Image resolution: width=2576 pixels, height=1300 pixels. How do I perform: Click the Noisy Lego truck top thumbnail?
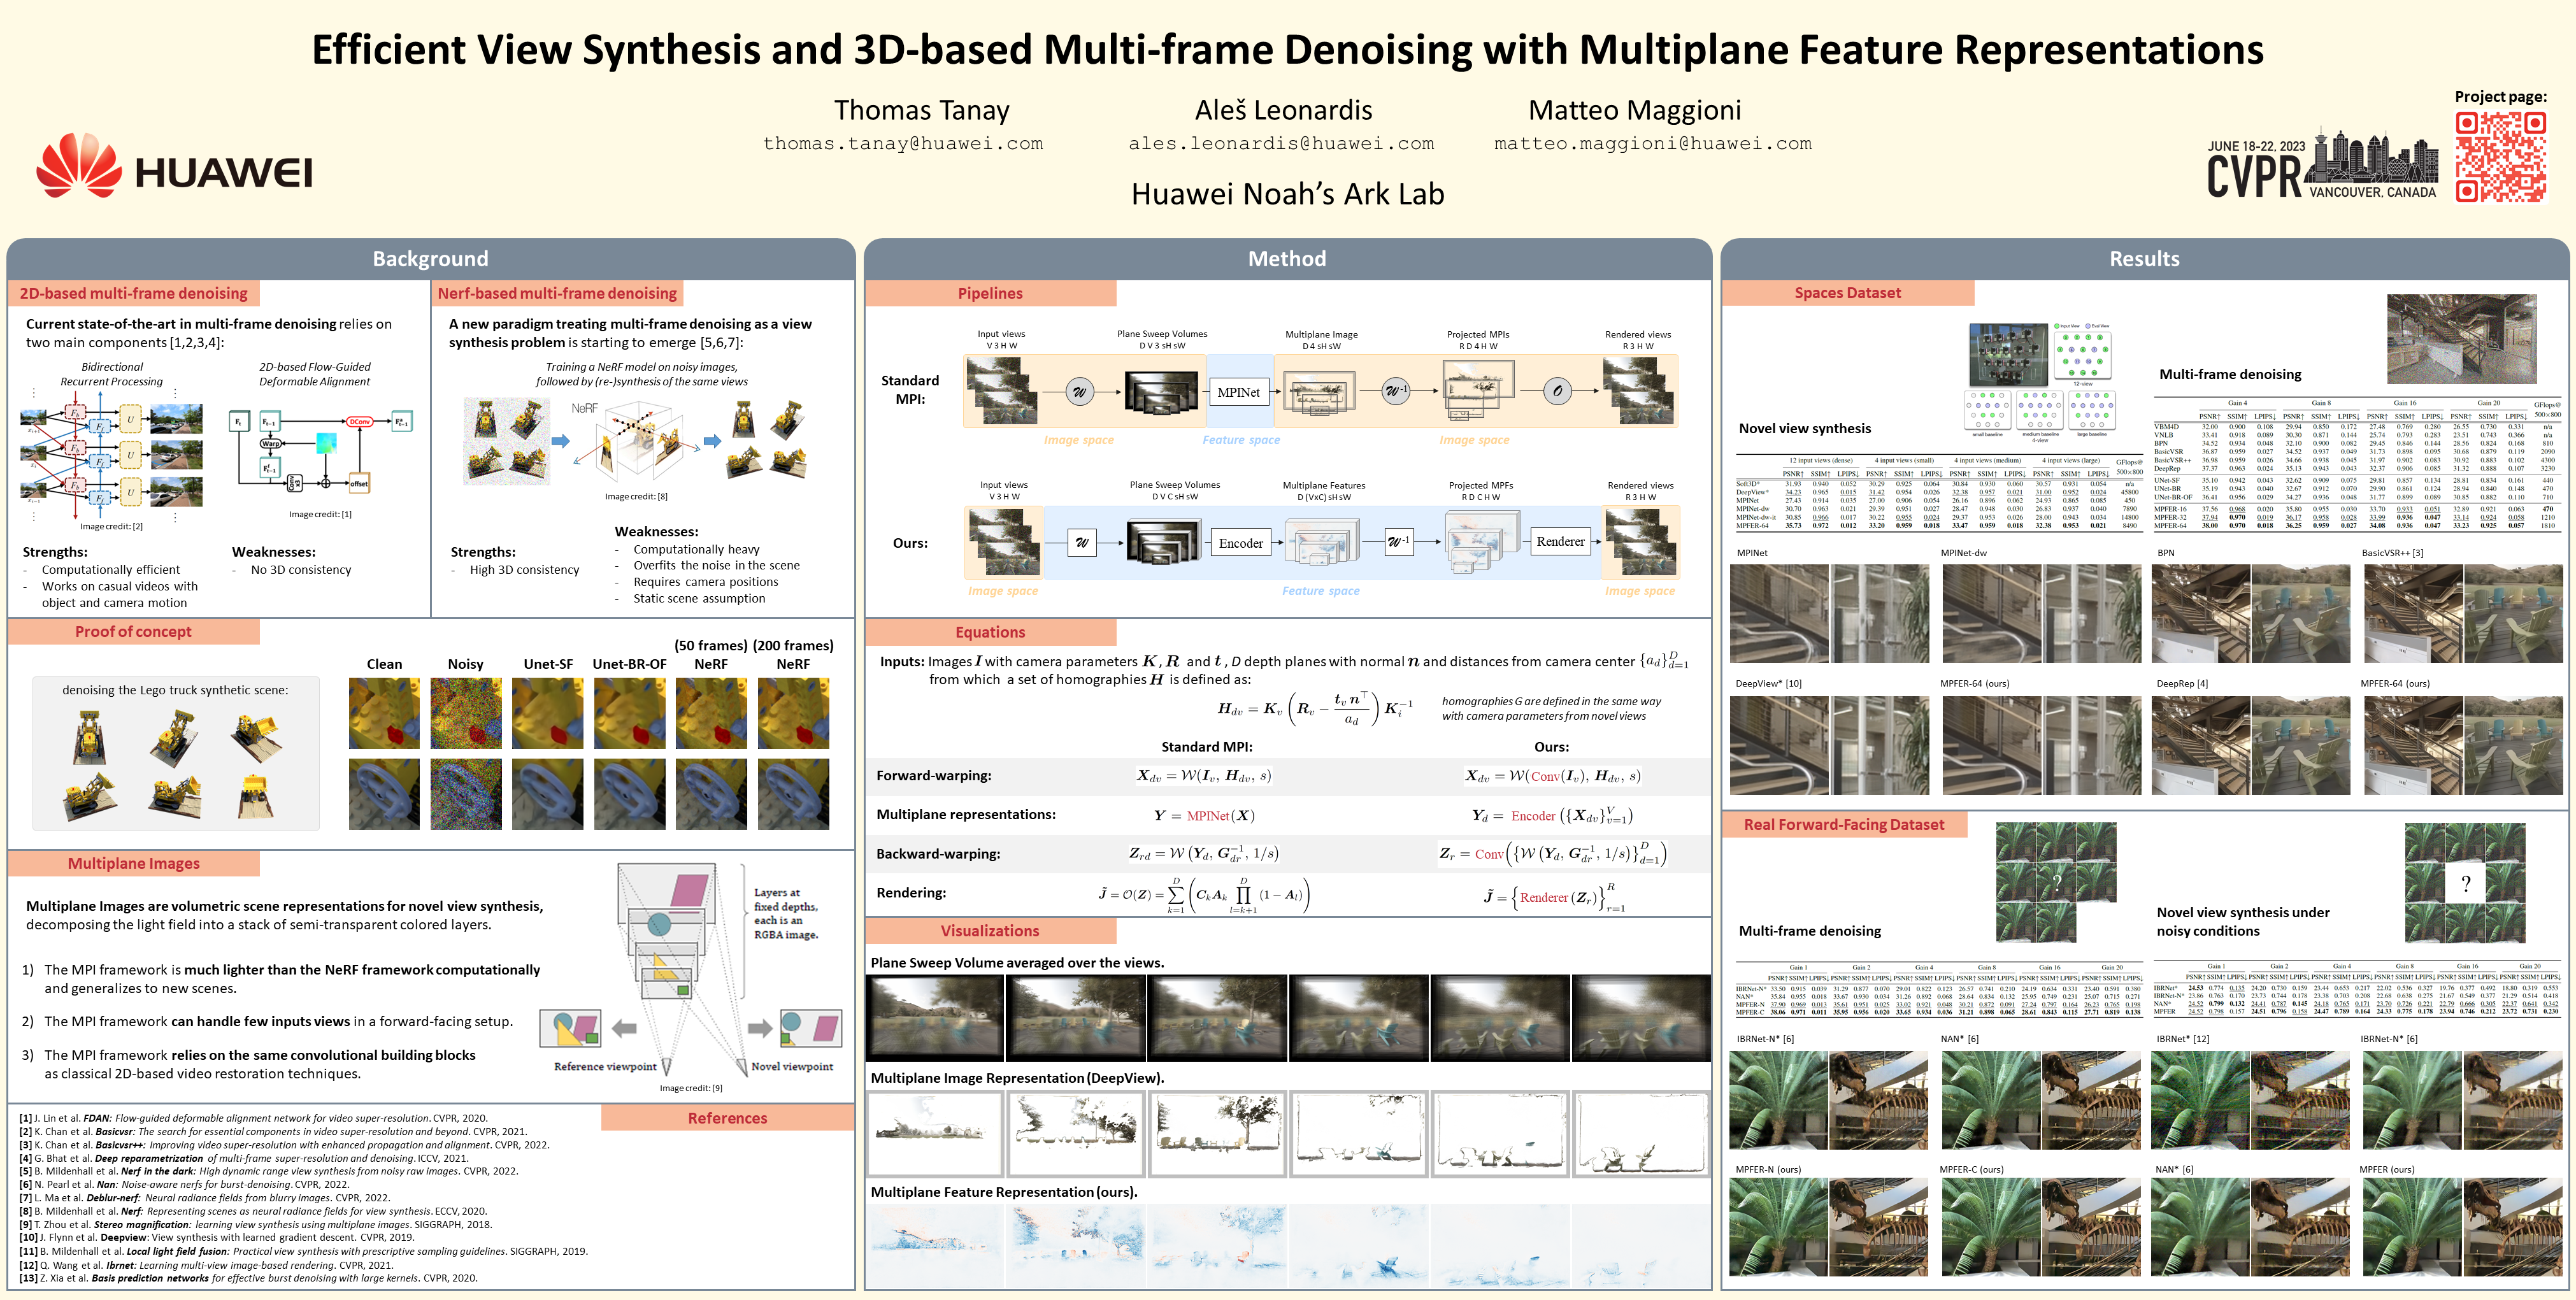click(466, 713)
